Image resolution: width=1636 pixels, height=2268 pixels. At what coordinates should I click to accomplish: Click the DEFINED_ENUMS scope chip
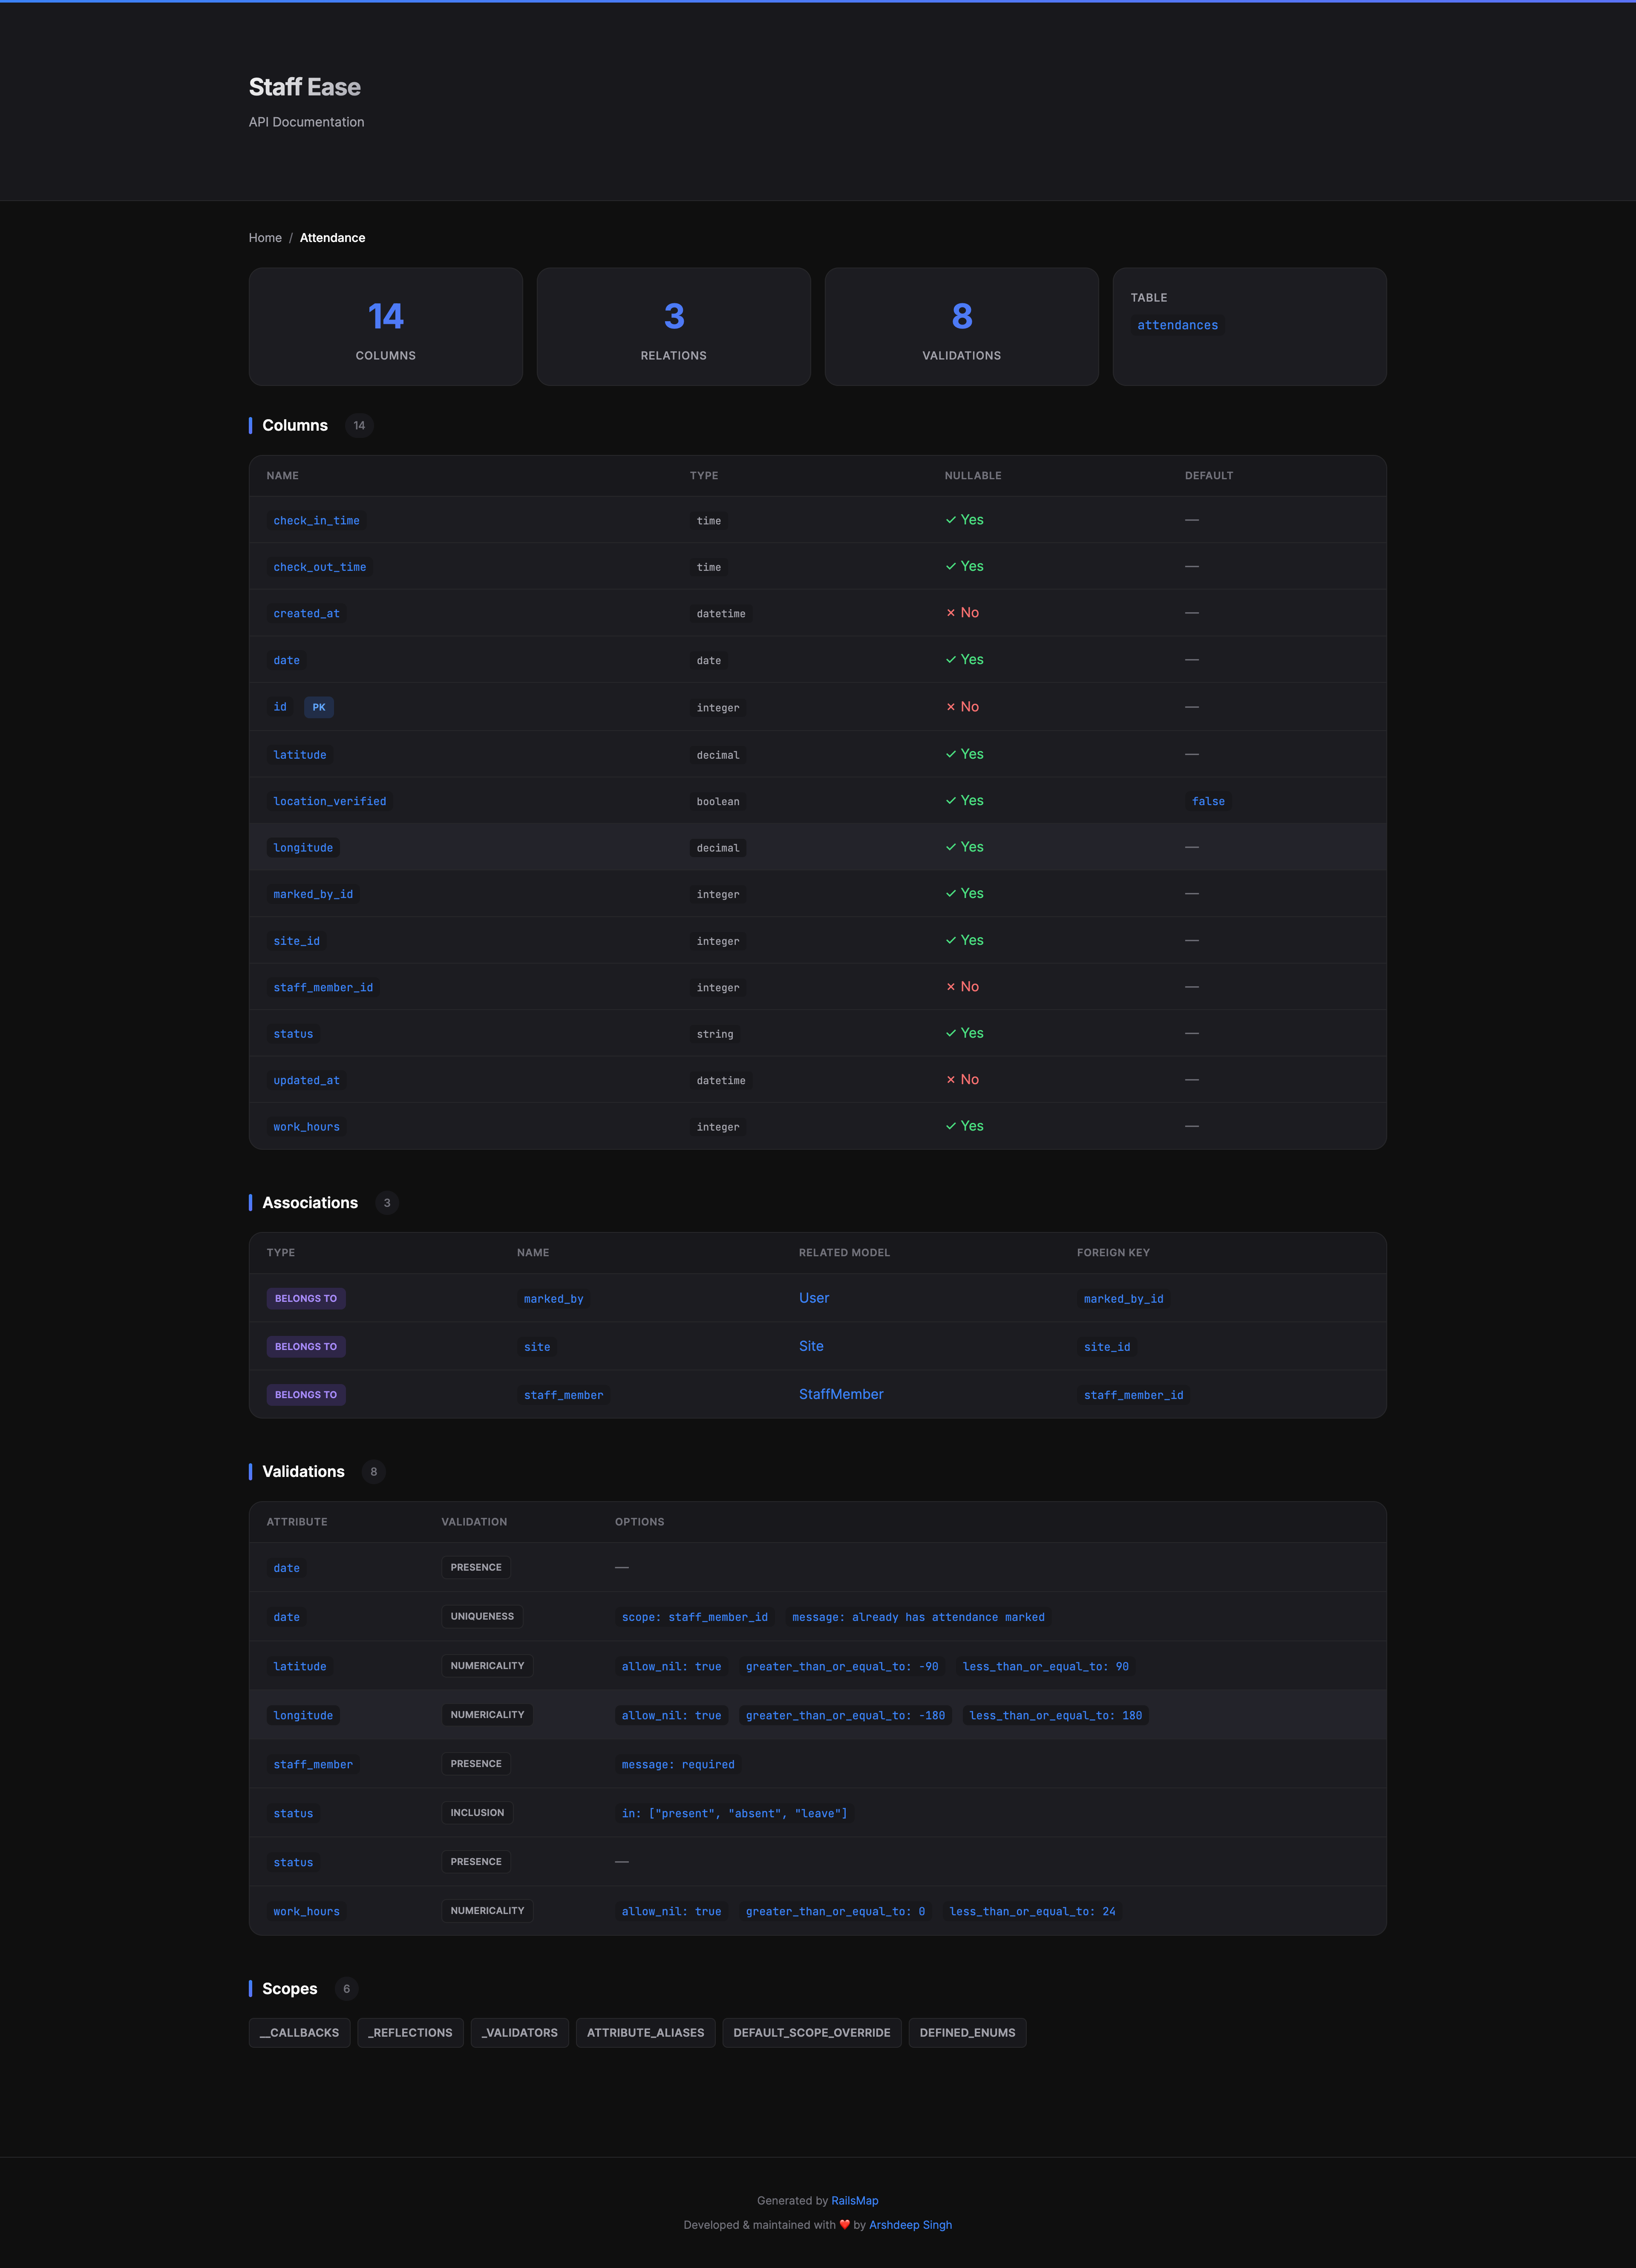[967, 2032]
